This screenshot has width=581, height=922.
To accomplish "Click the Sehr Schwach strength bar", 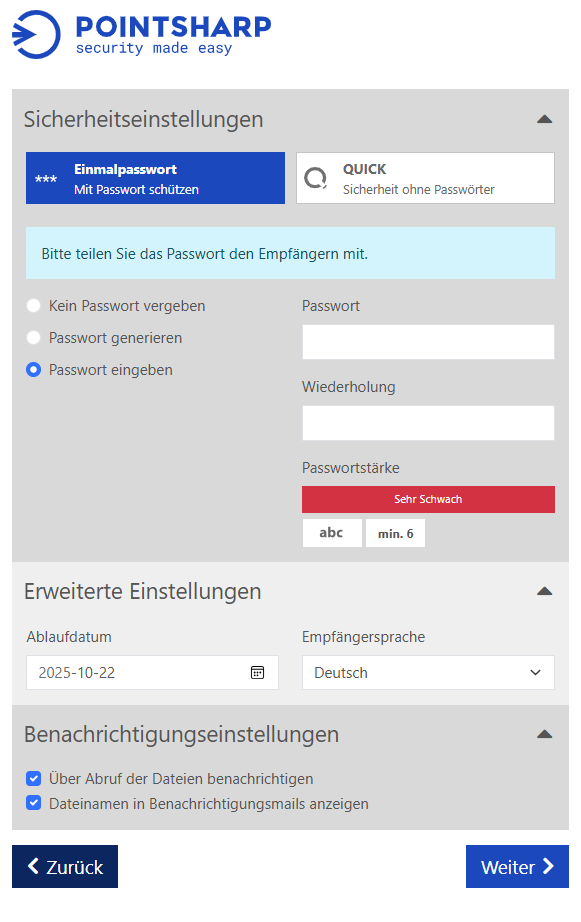I will pyautogui.click(x=428, y=499).
